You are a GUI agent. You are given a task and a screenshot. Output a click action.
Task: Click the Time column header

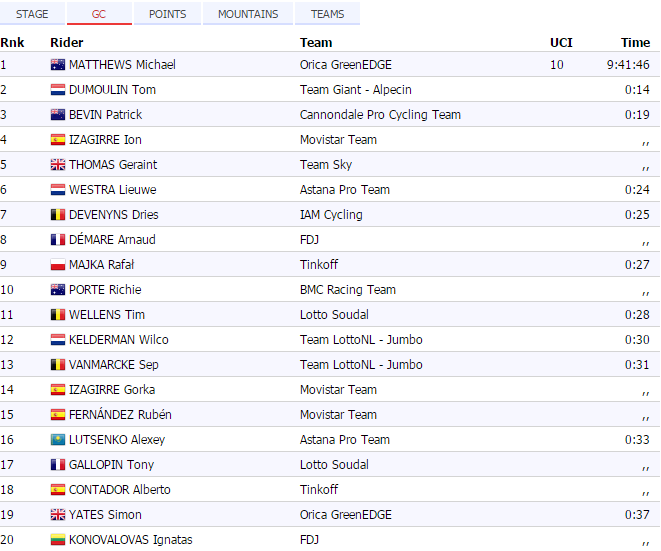(x=635, y=43)
